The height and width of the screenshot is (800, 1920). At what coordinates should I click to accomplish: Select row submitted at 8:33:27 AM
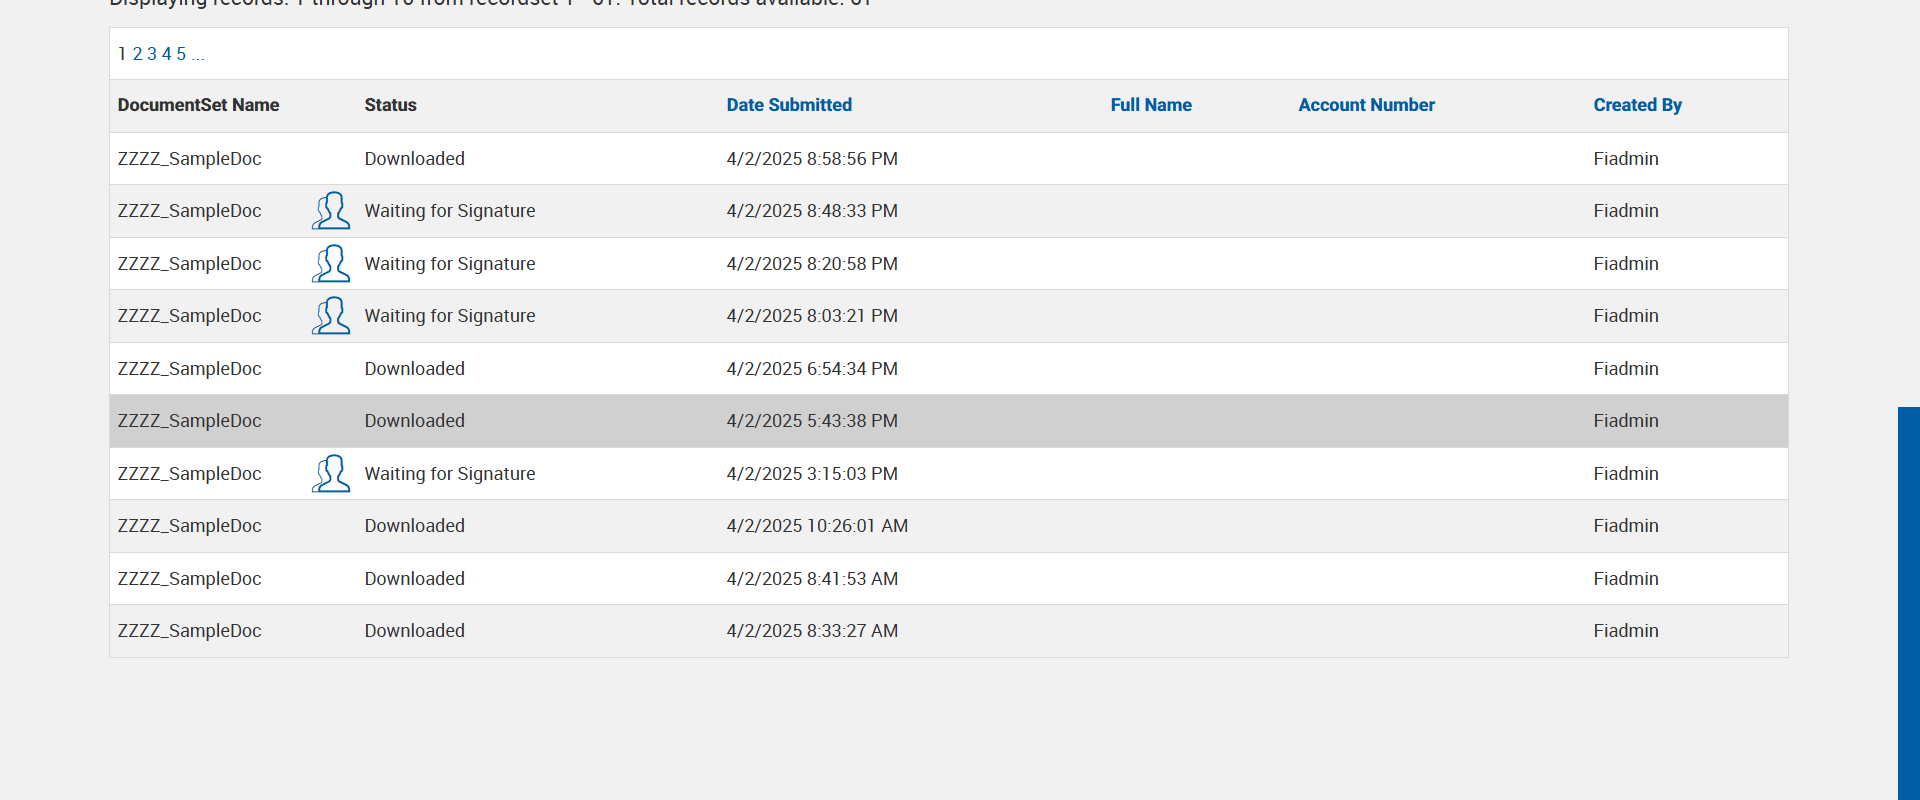tap(811, 631)
